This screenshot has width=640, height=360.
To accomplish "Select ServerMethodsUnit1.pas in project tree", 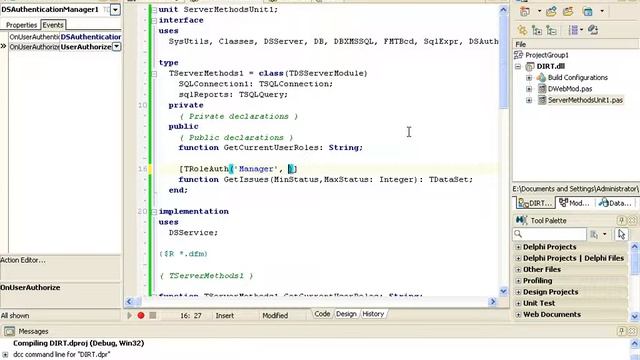I will click(585, 100).
